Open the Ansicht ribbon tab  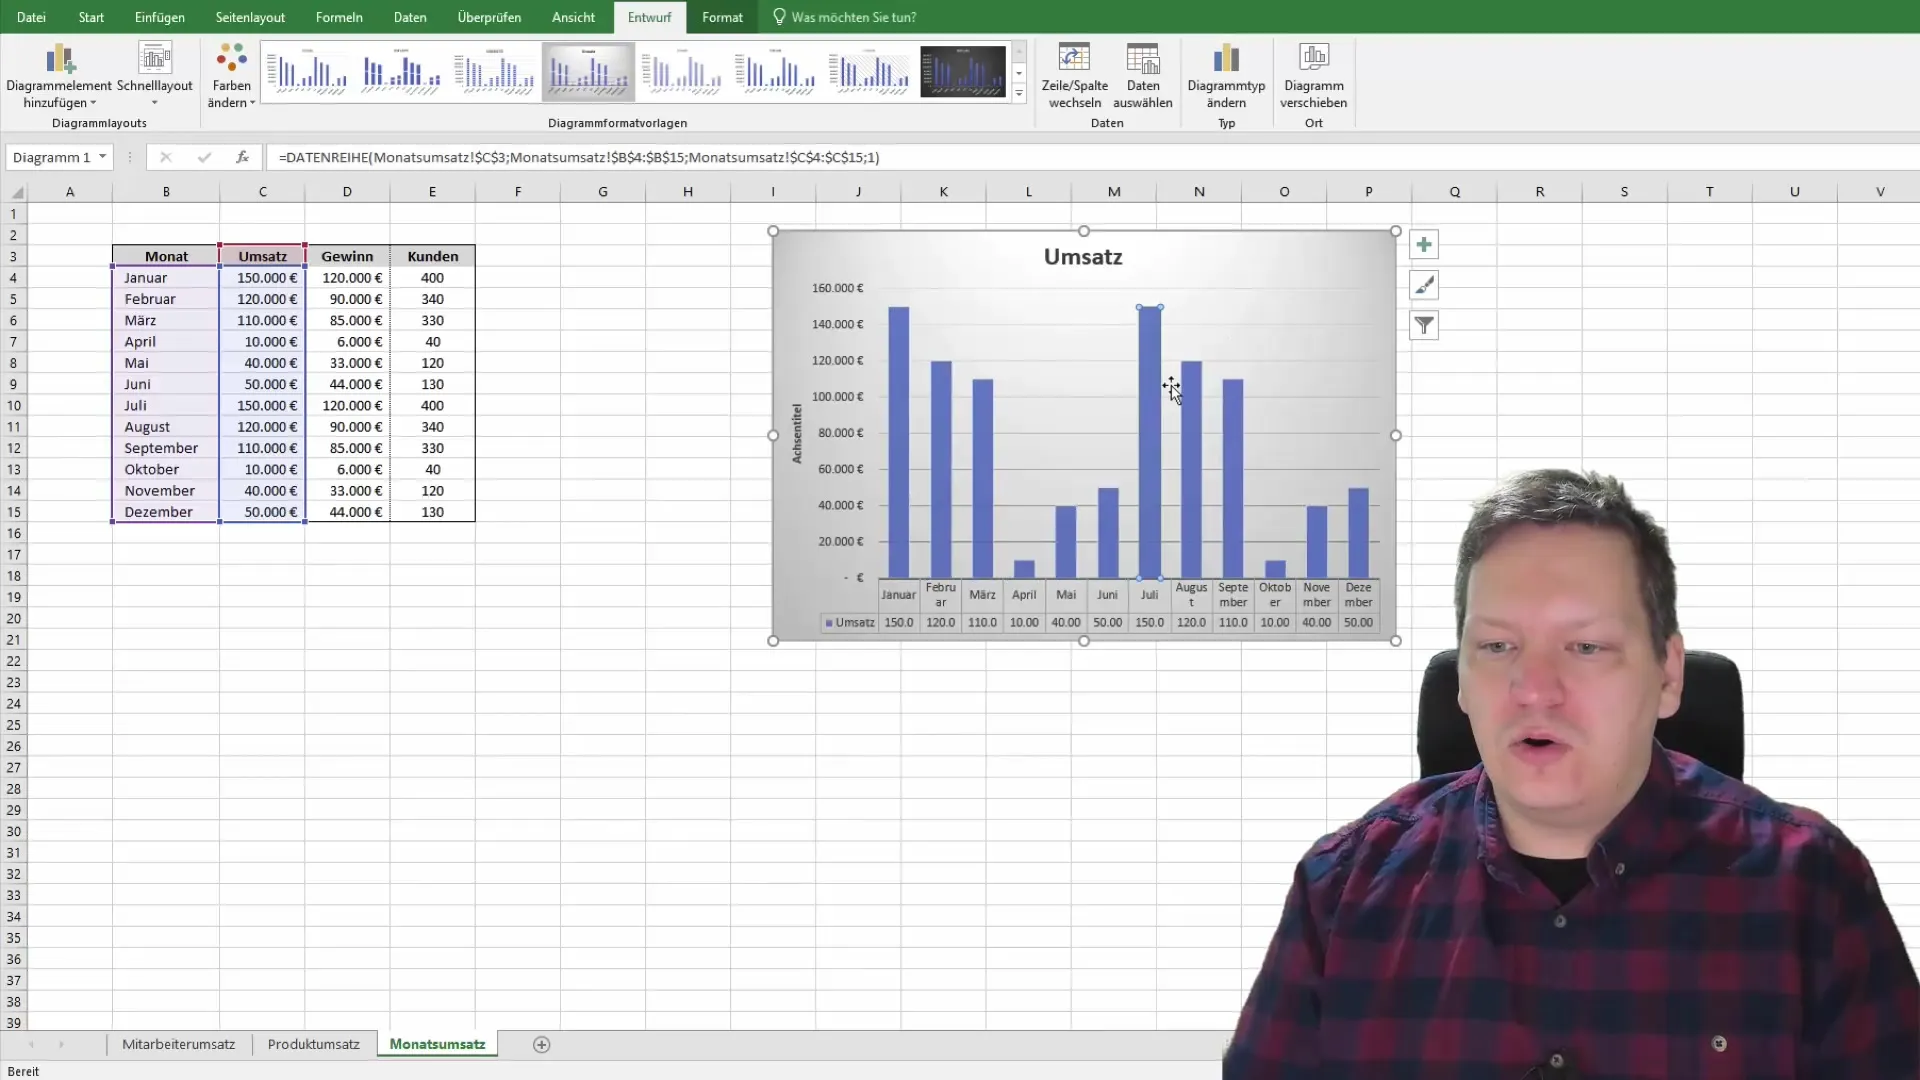(573, 17)
